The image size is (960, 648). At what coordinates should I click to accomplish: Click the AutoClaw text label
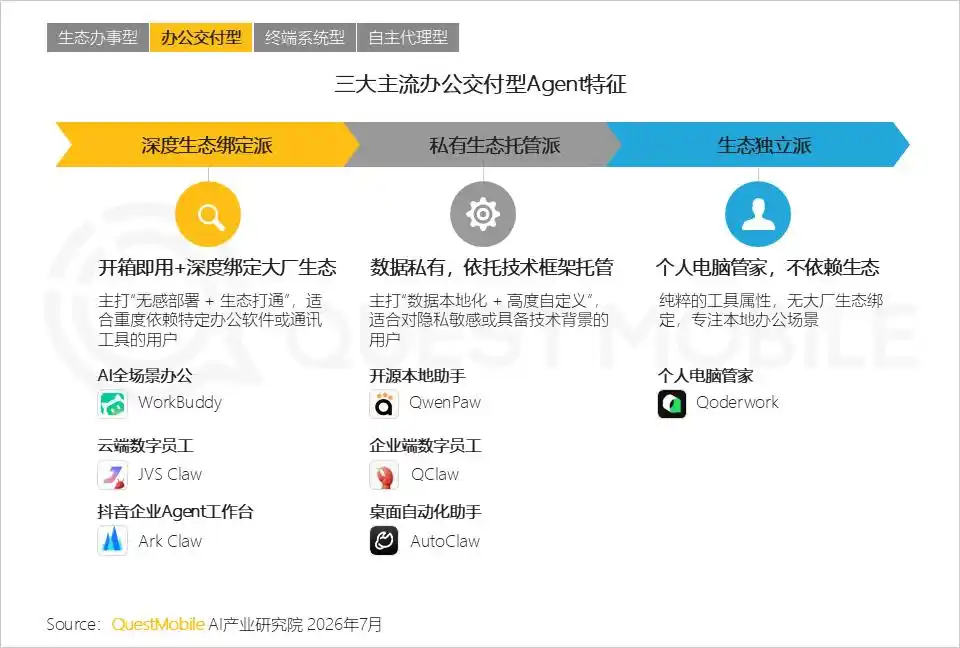[445, 541]
